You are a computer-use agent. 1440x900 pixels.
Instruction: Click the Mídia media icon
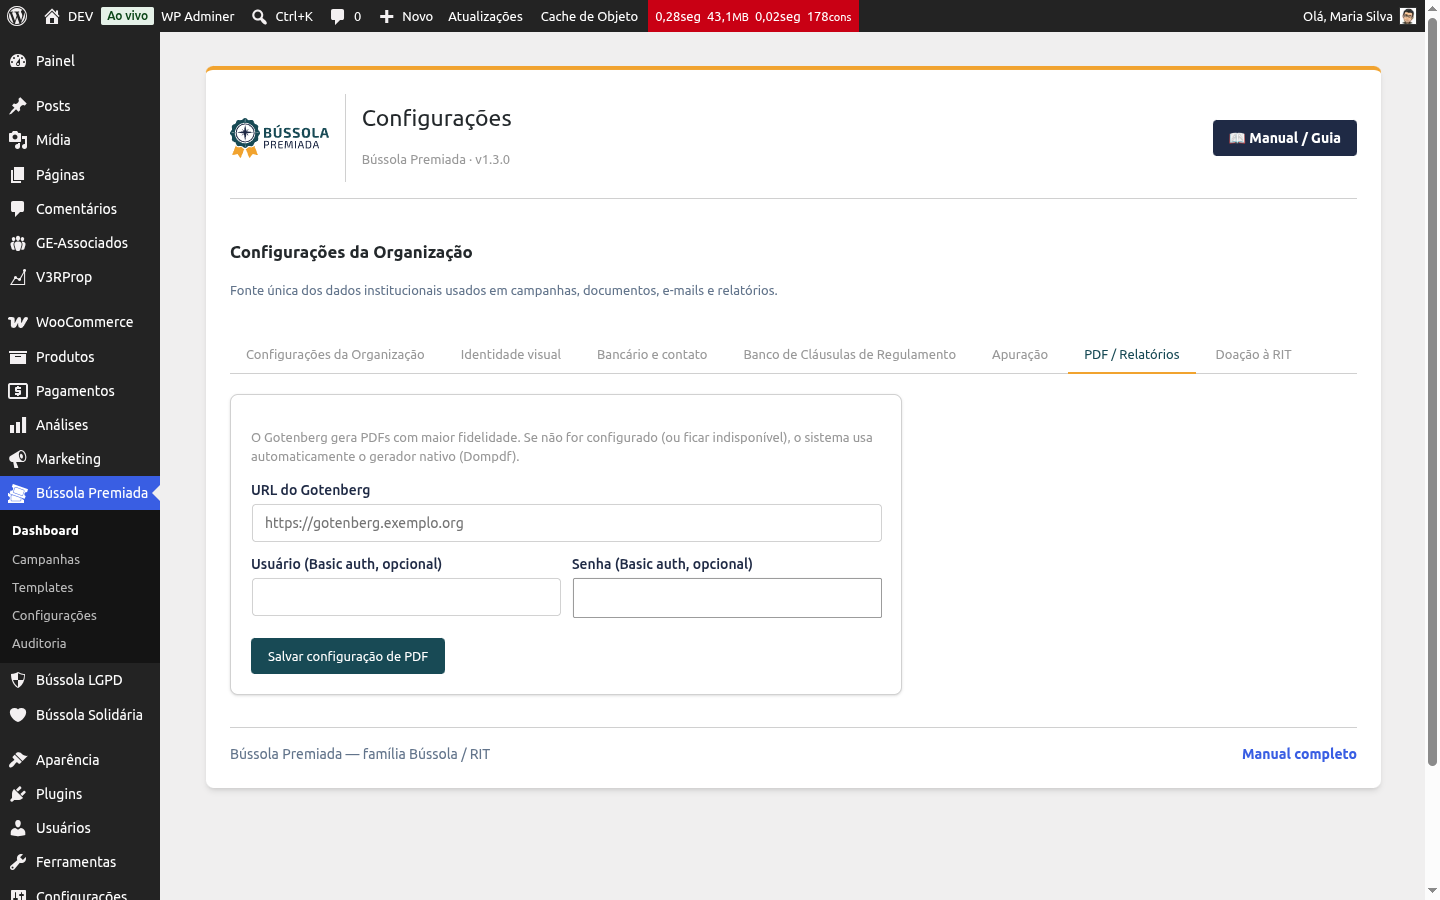pyautogui.click(x=18, y=140)
